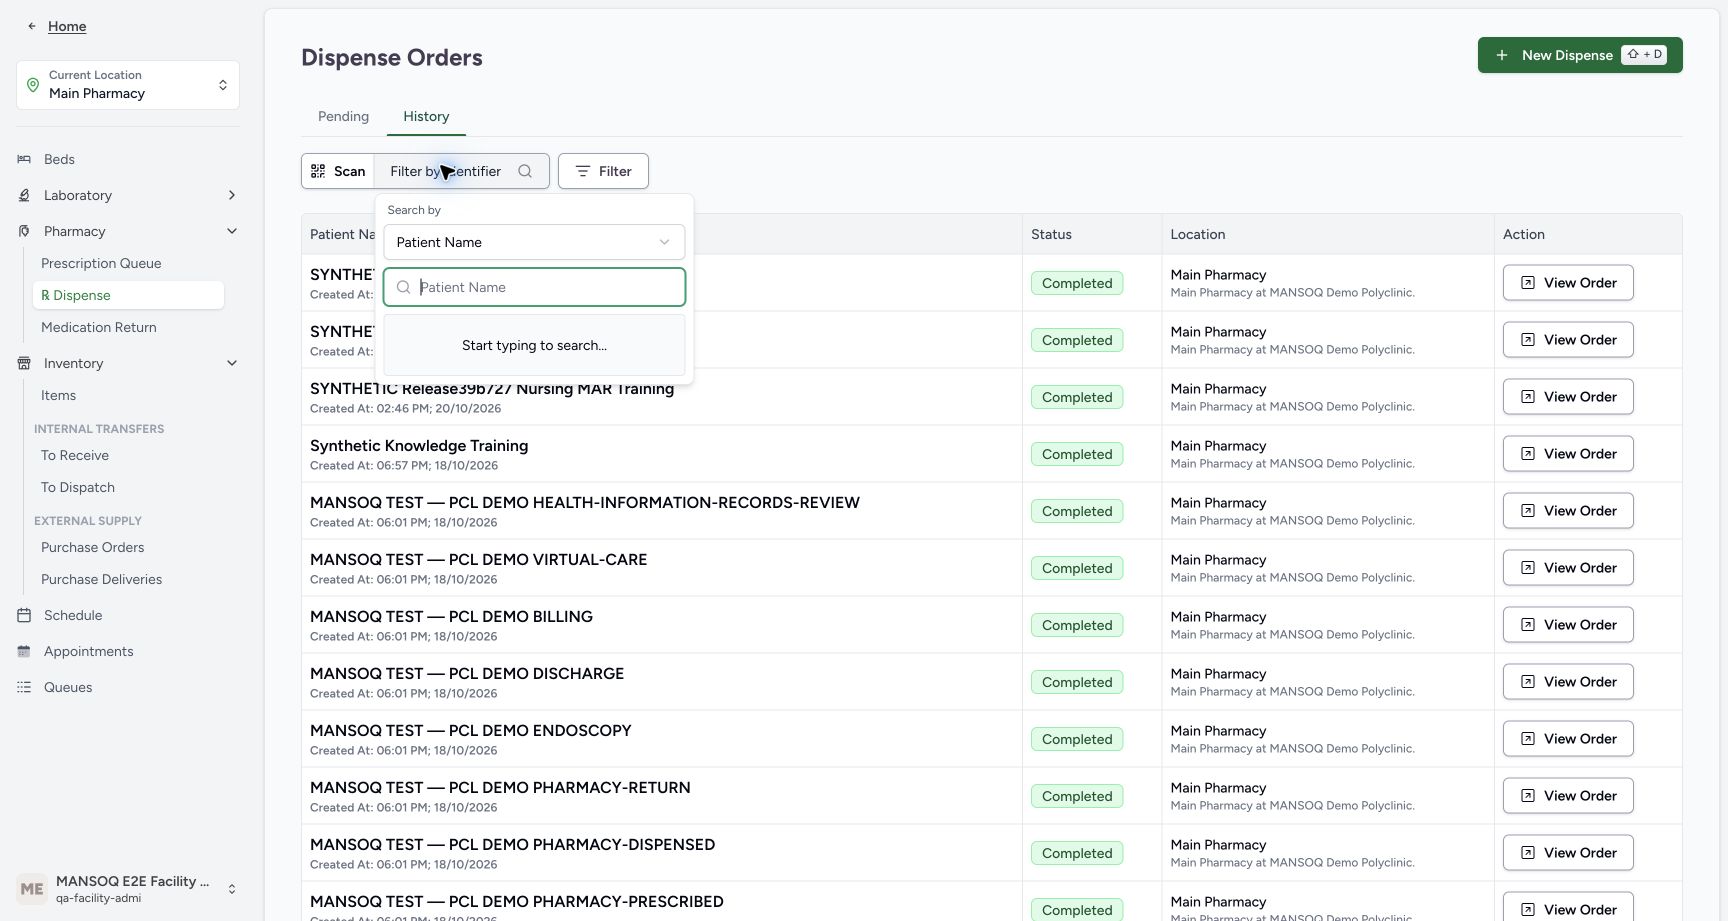Click the plus icon on New Dispense
Image resolution: width=1728 pixels, height=921 pixels.
click(x=1502, y=55)
